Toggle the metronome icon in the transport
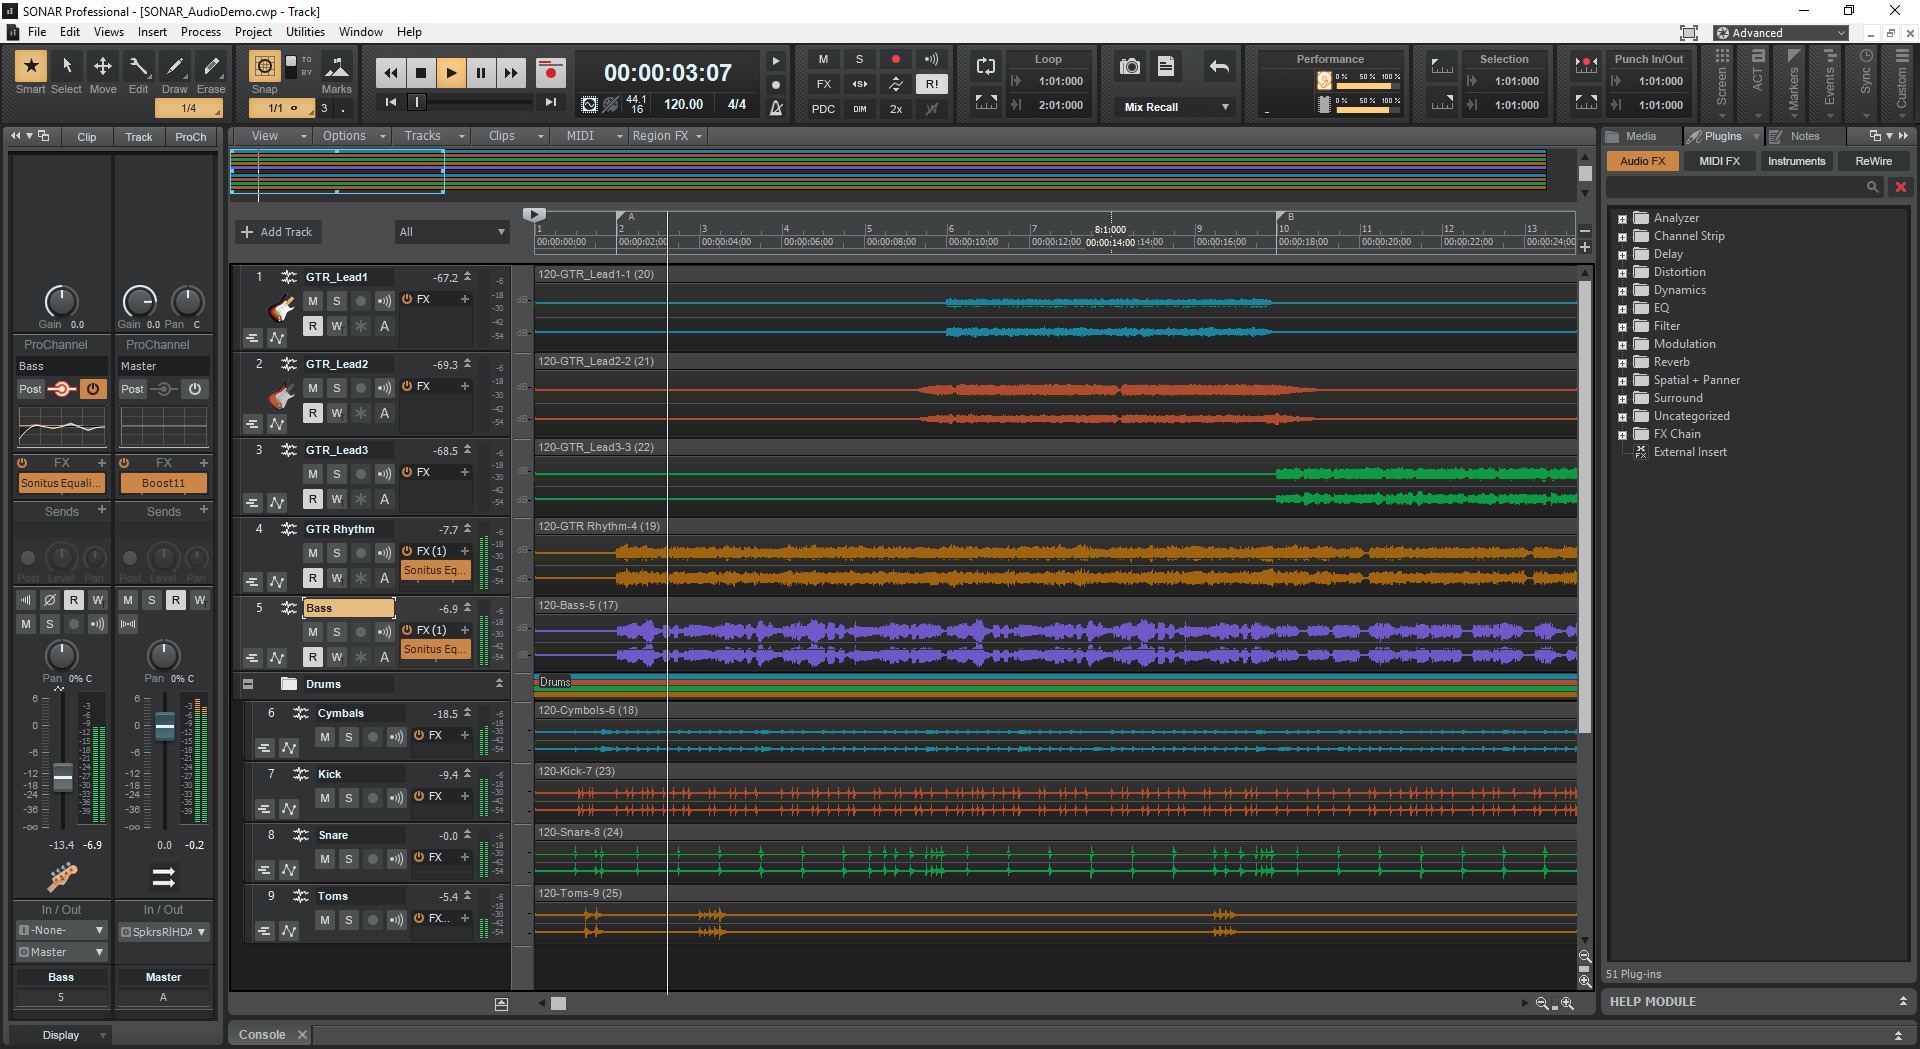 point(776,108)
